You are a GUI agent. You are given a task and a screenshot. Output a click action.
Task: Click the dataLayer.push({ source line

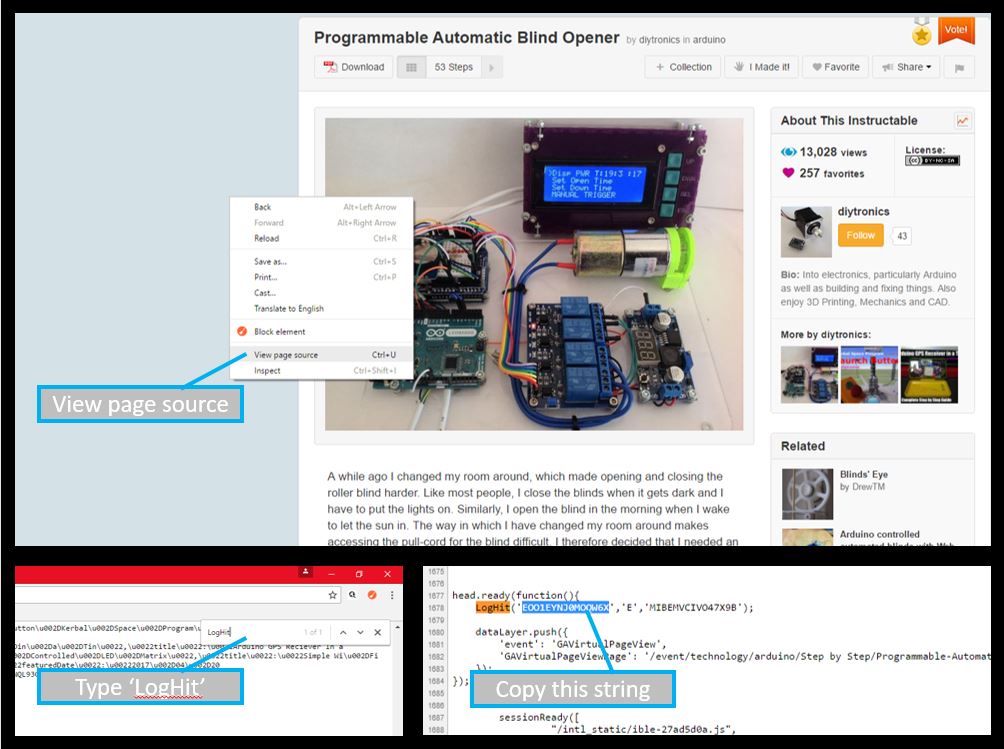[x=521, y=632]
